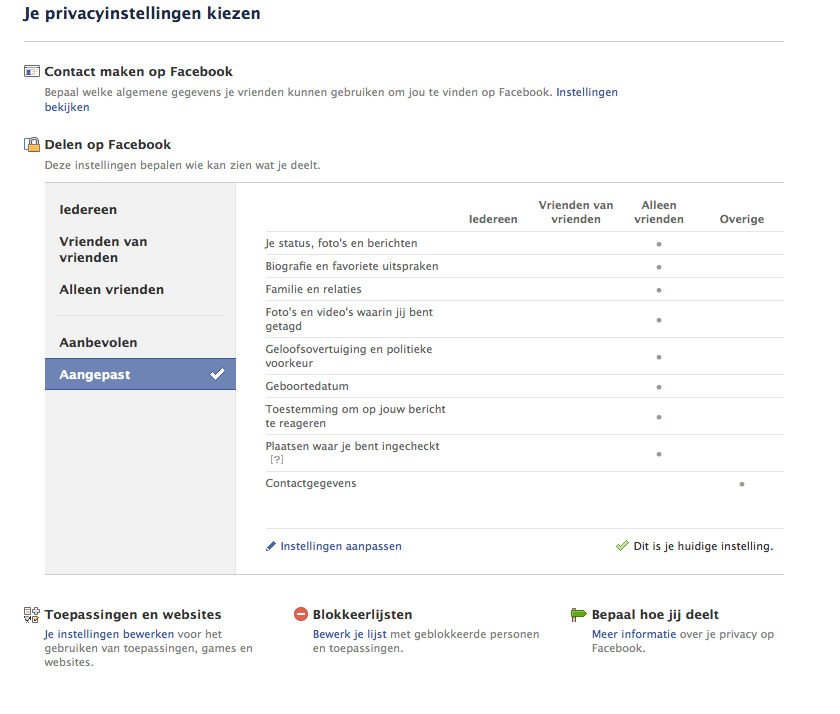Viewport: 840px width, 714px height.
Task: Click the dot in Geboortedatum row
Action: 659,387
